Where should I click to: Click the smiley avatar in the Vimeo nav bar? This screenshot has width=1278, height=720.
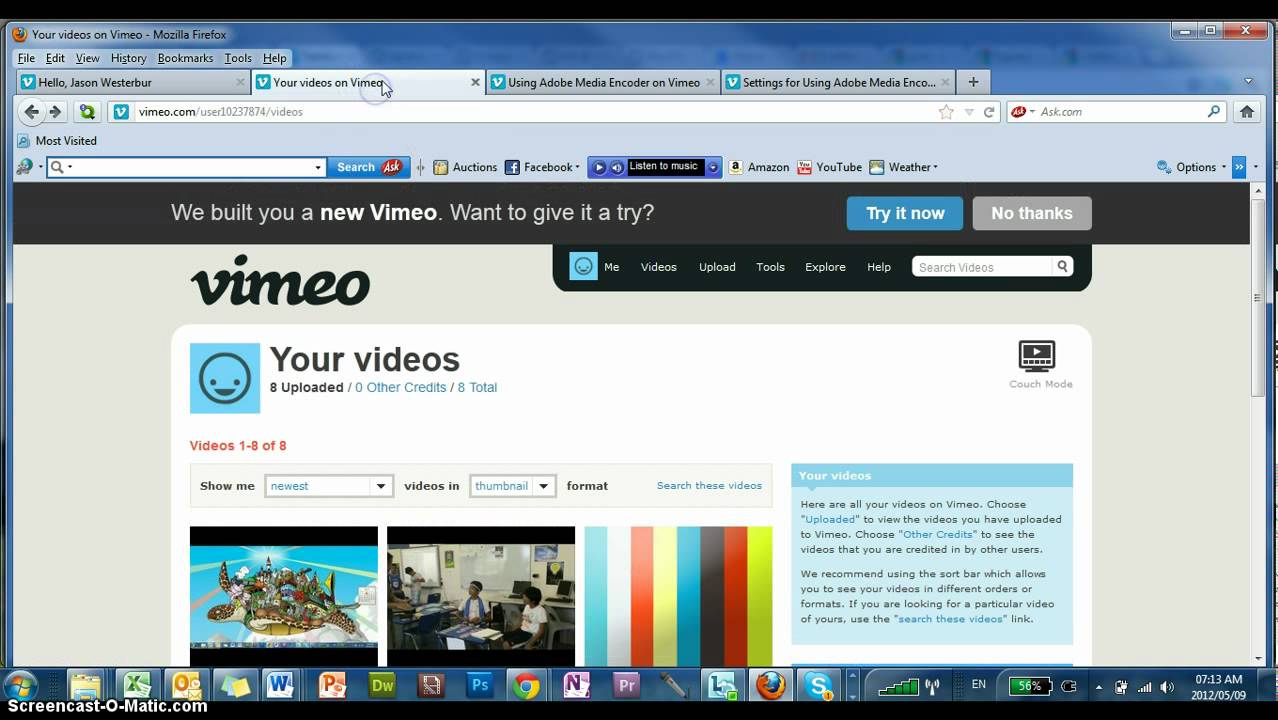pyautogui.click(x=583, y=266)
